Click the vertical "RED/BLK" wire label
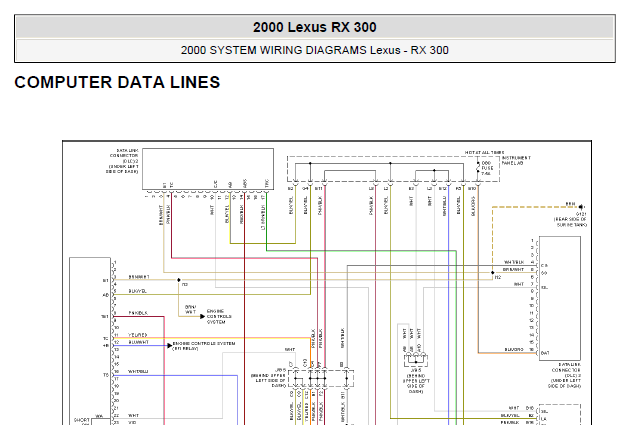 pyautogui.click(x=242, y=214)
